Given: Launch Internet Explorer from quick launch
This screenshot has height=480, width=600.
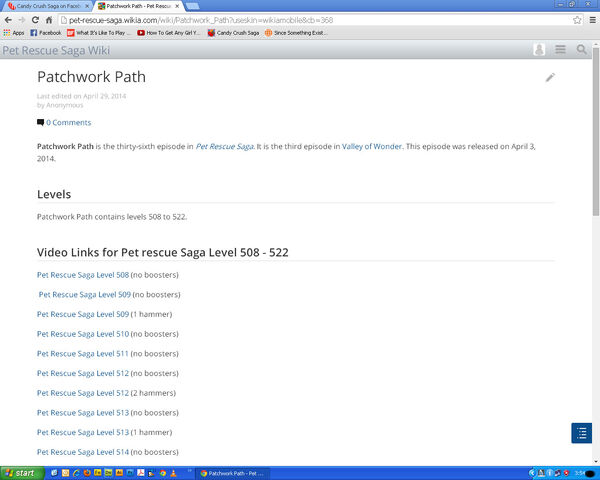Looking at the screenshot, I should point(76,473).
